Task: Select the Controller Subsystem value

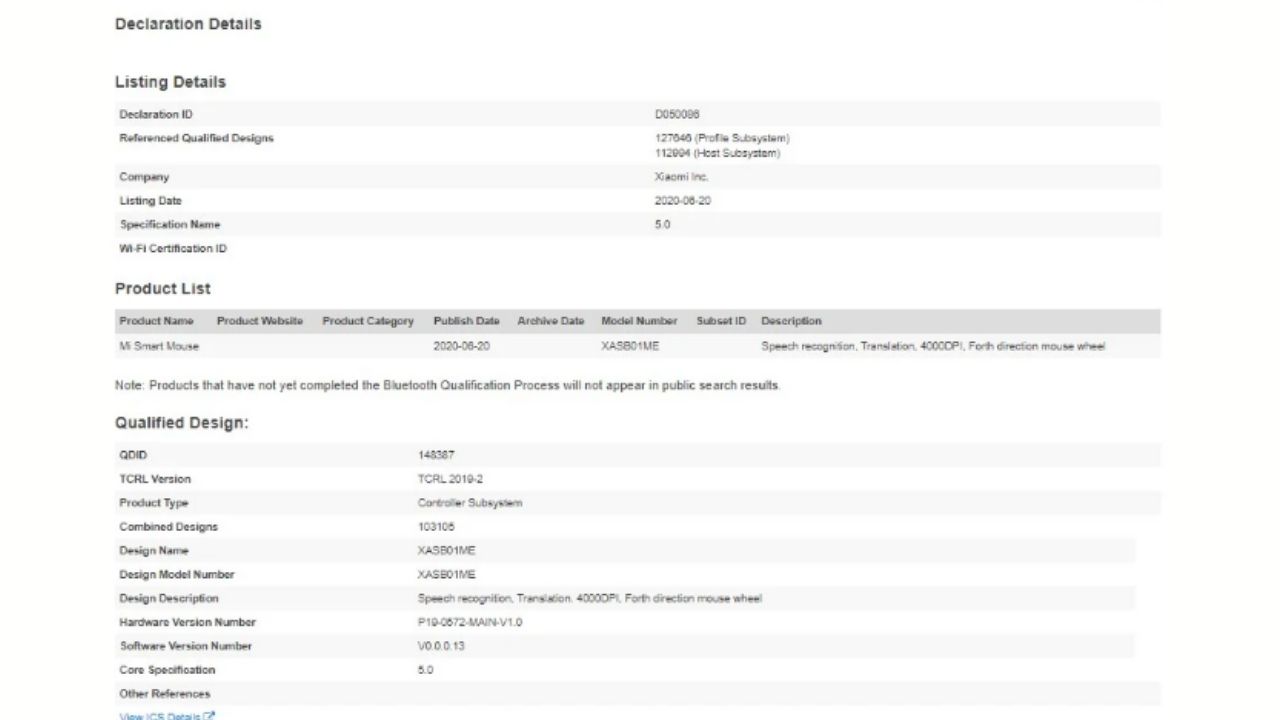Action: coord(470,503)
